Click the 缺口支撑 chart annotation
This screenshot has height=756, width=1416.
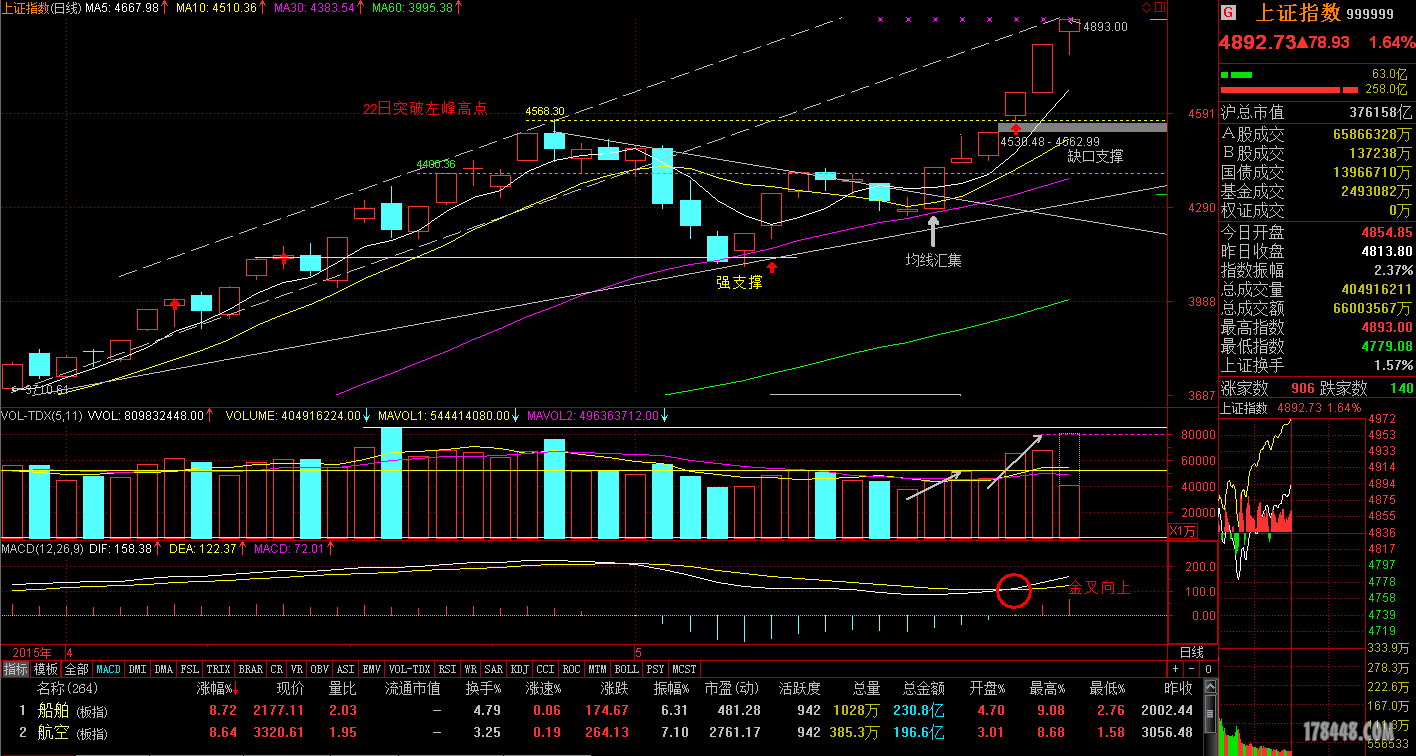click(1095, 156)
